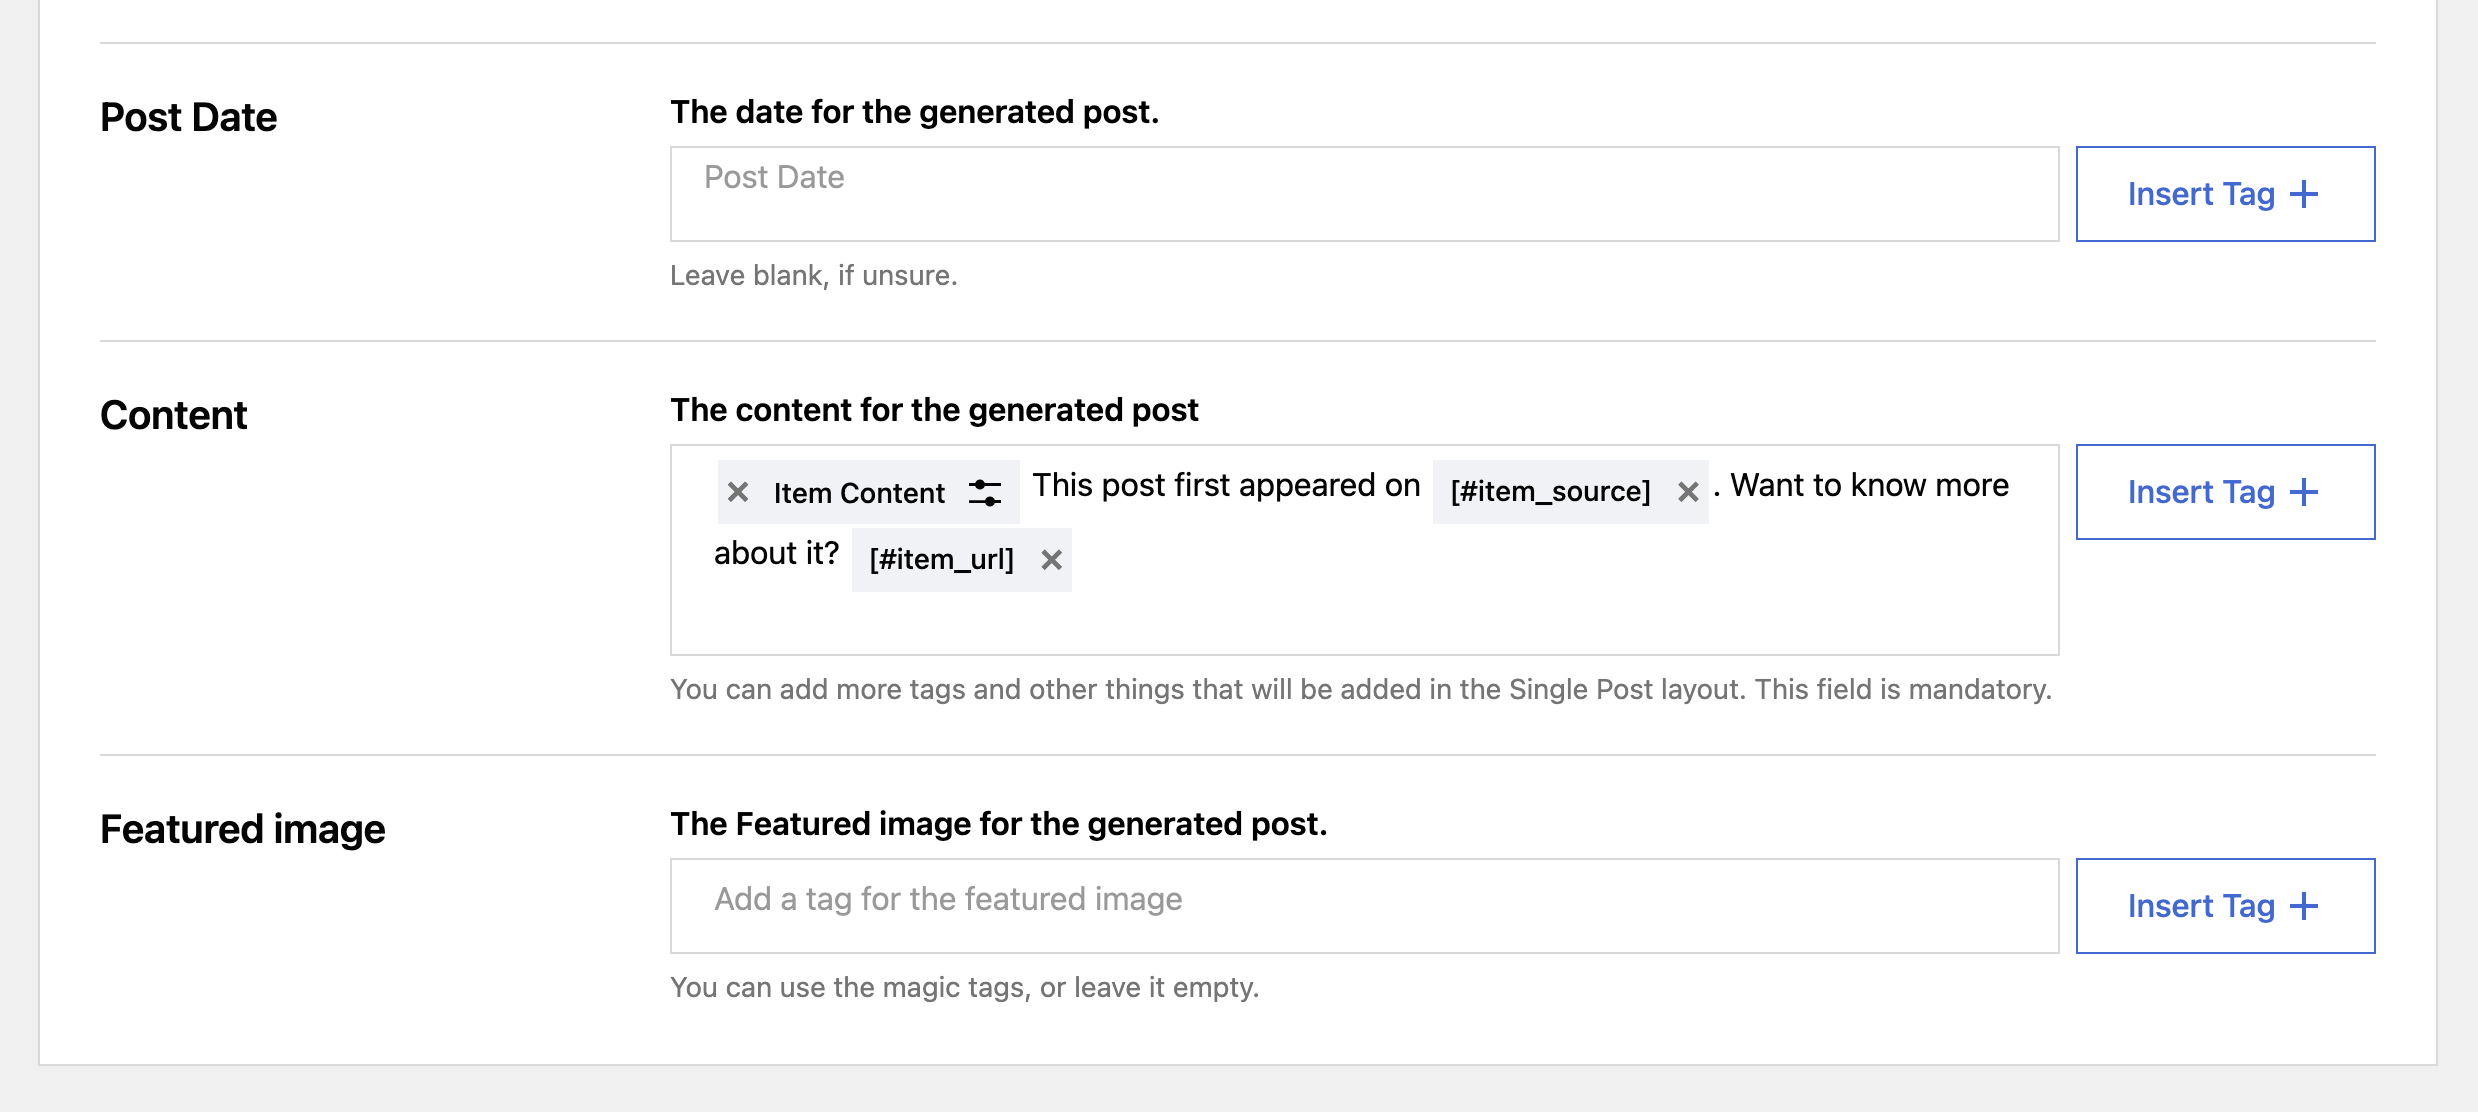This screenshot has width=2478, height=1112.
Task: Select the [#item_source] tag chip
Action: [x=1550, y=492]
